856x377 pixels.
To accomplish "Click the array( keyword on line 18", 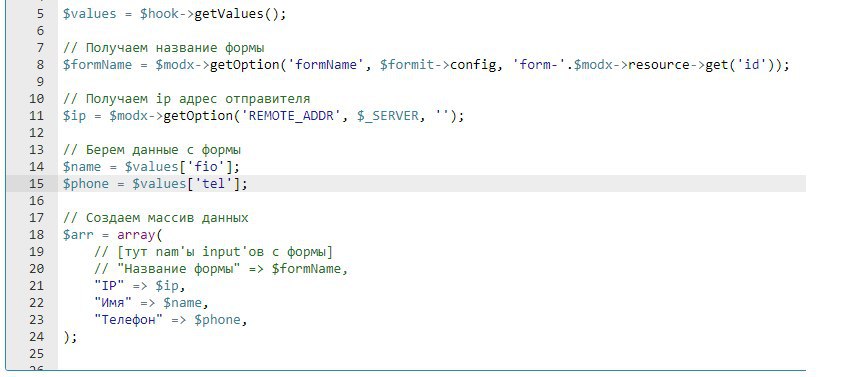I will pos(140,235).
